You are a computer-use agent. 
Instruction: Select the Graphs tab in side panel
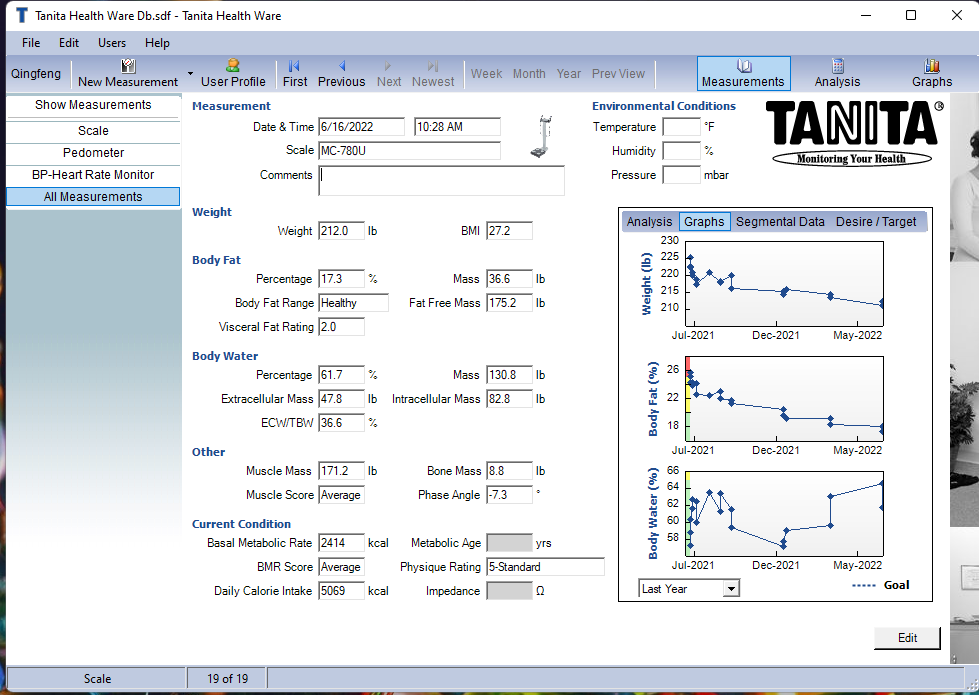coord(704,222)
